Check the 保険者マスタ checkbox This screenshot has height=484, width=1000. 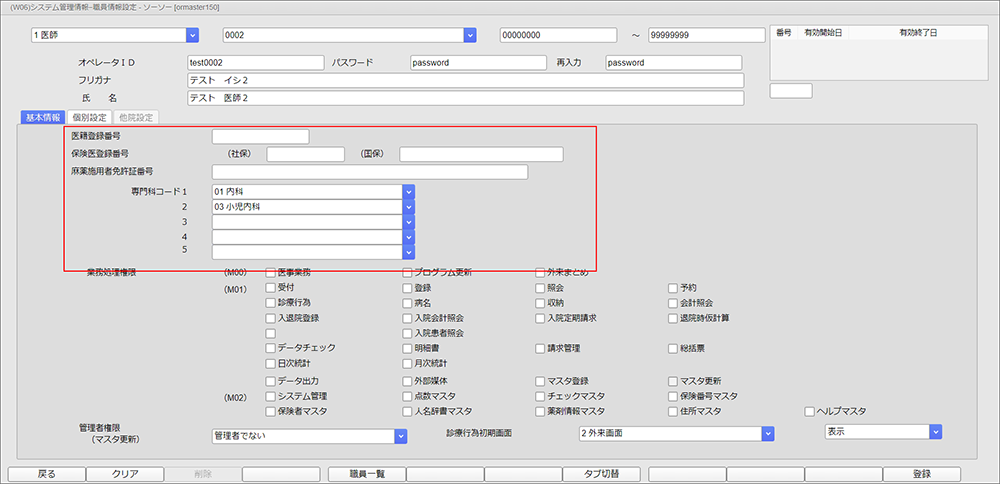[270, 412]
